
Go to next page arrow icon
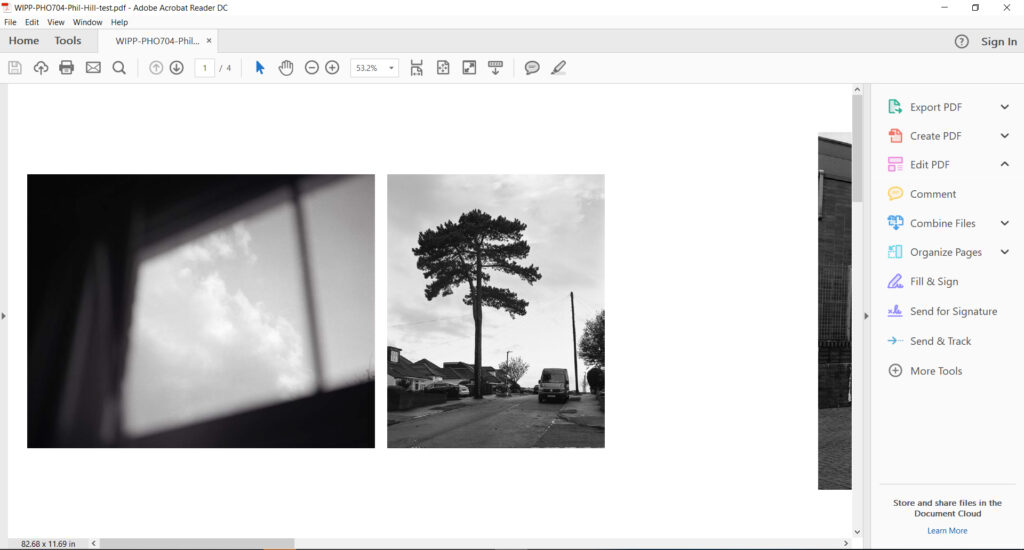click(176, 67)
